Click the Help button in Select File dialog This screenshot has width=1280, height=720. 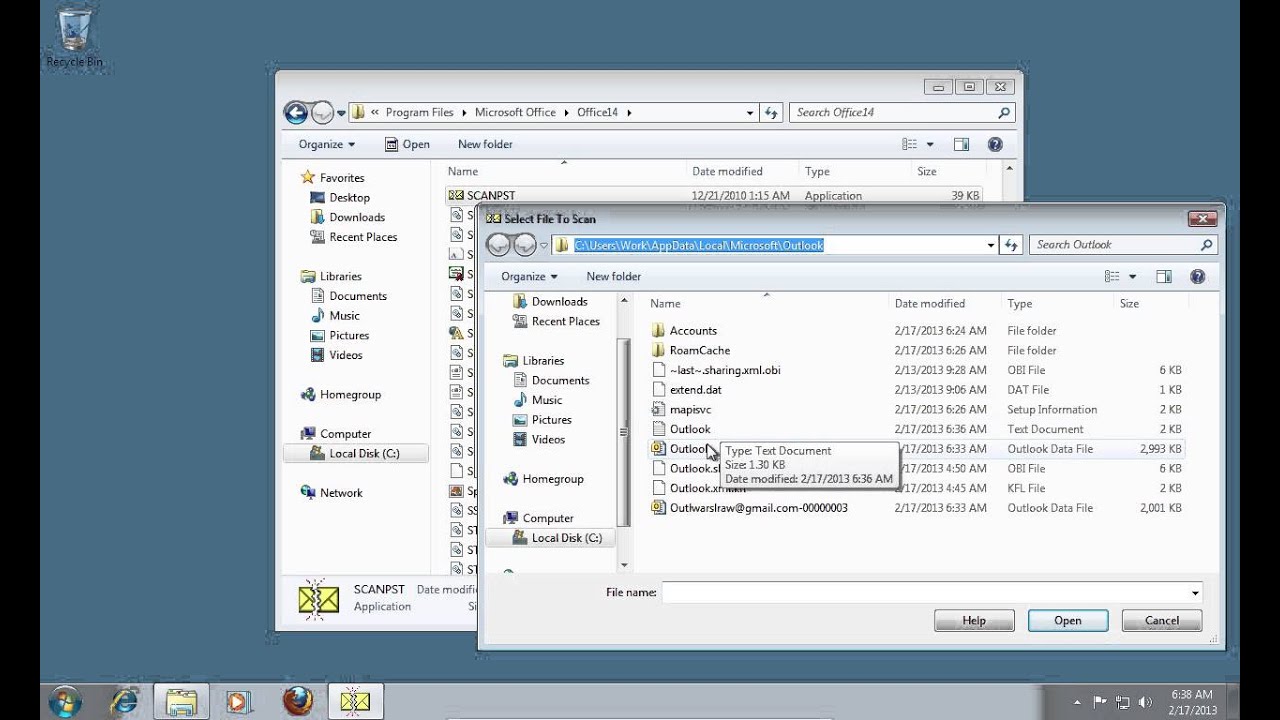tap(974, 620)
